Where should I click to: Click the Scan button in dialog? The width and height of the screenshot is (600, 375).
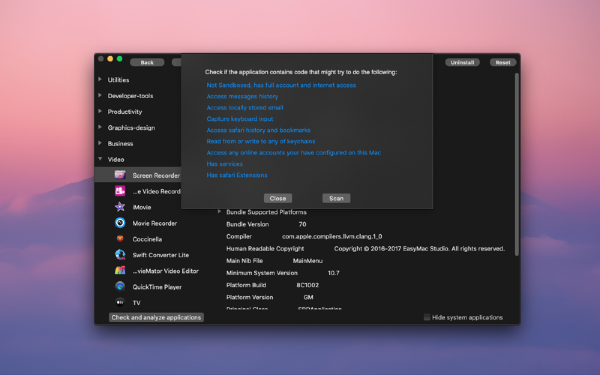336,198
